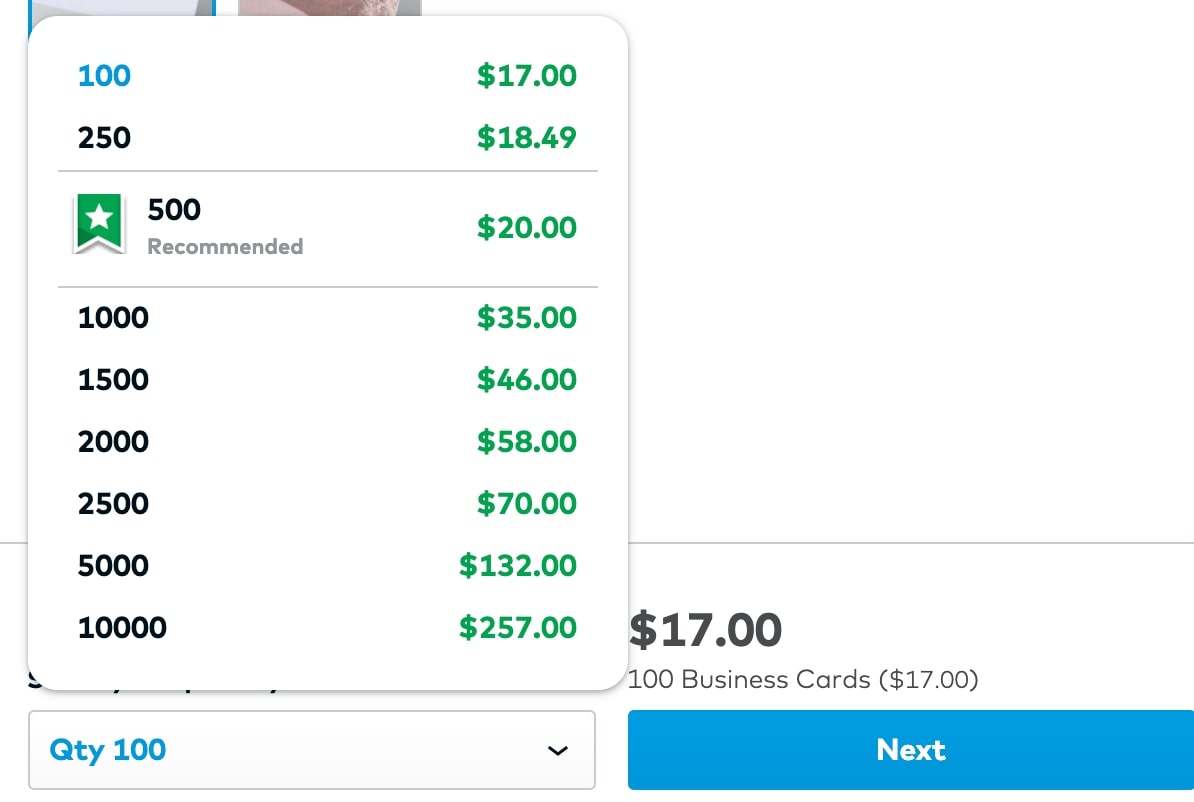Viewport: 1194px width, 802px height.
Task: Click the $18.49 price entry
Action: coord(526,137)
